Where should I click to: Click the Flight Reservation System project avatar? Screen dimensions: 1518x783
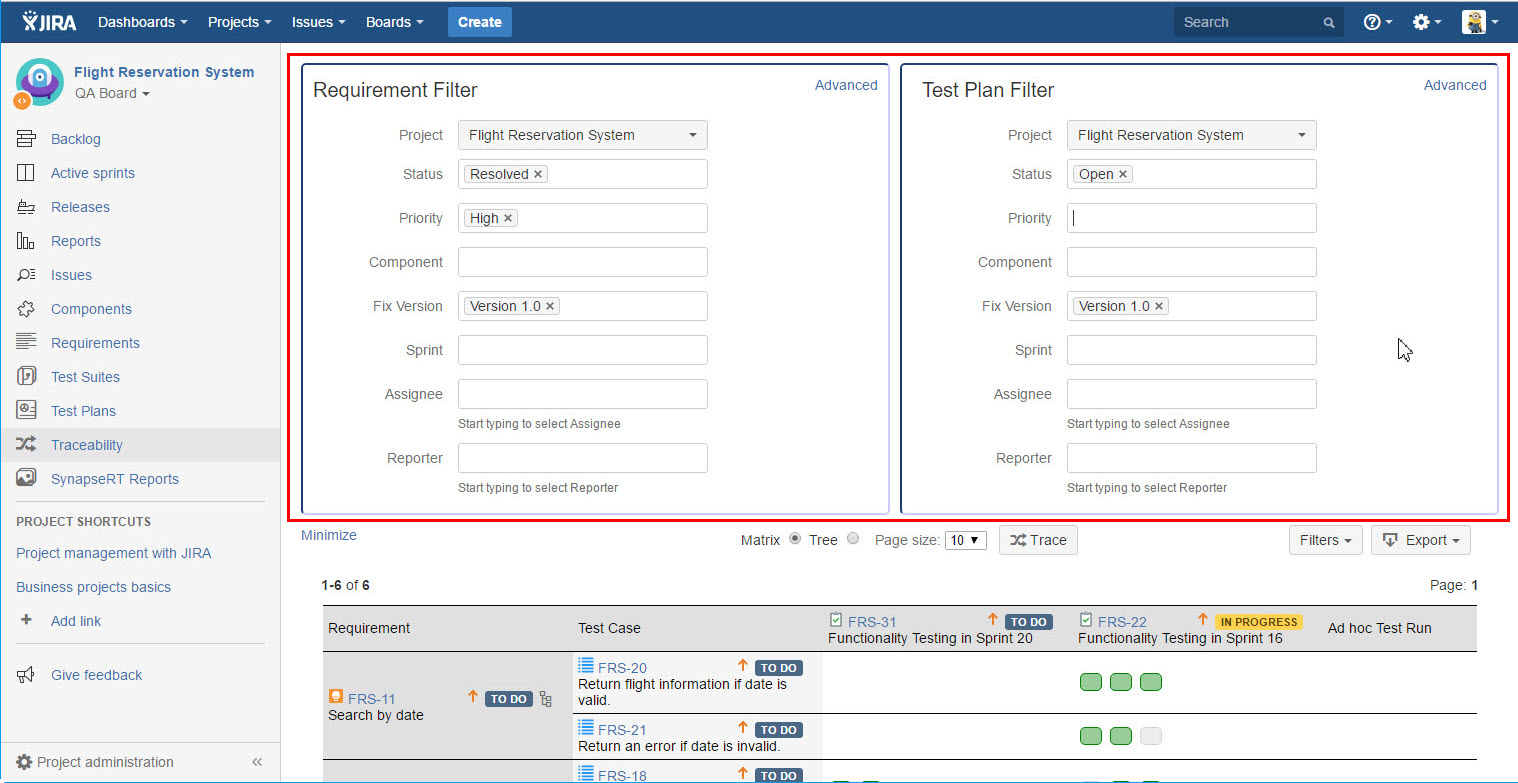pyautogui.click(x=38, y=82)
